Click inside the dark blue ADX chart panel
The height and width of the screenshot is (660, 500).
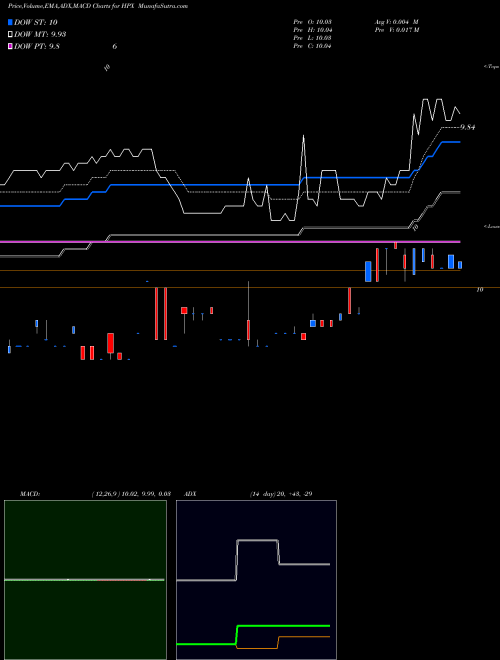tap(256, 580)
